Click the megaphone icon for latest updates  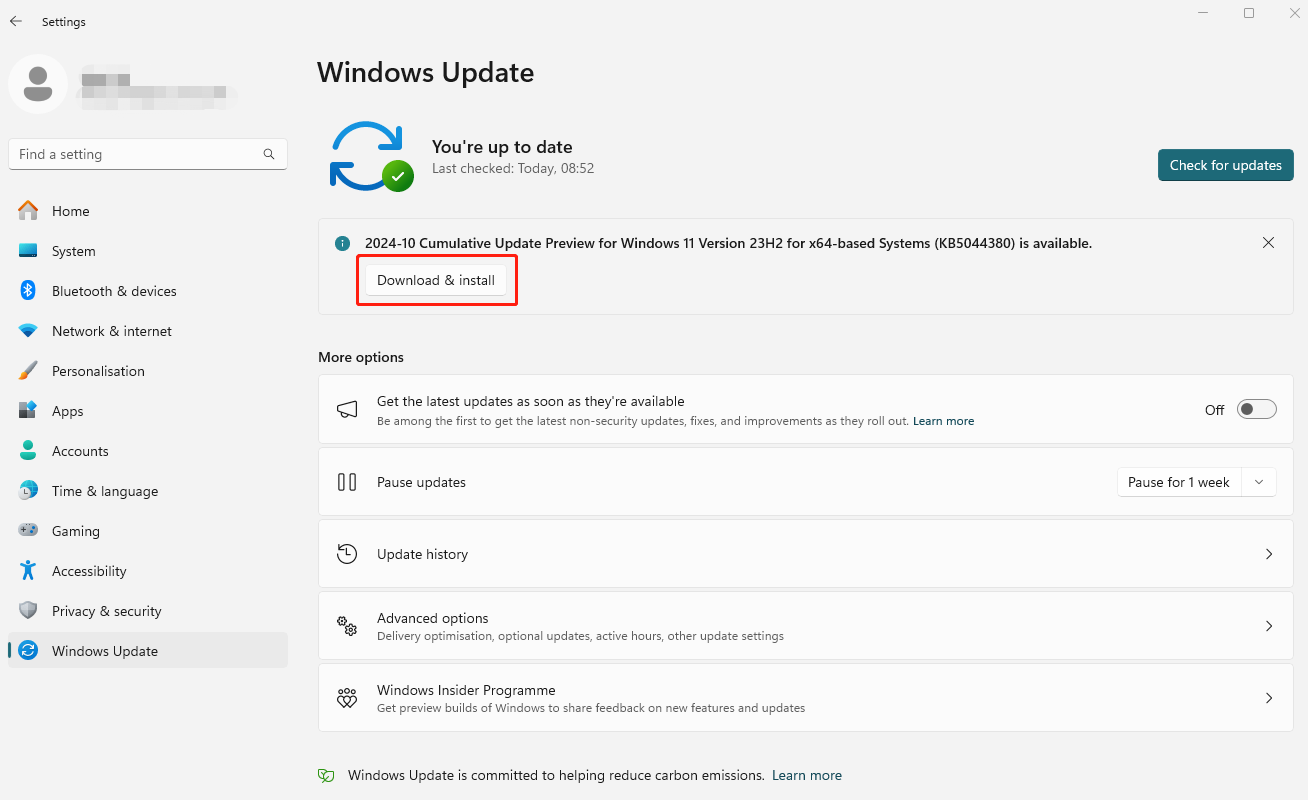pos(347,409)
